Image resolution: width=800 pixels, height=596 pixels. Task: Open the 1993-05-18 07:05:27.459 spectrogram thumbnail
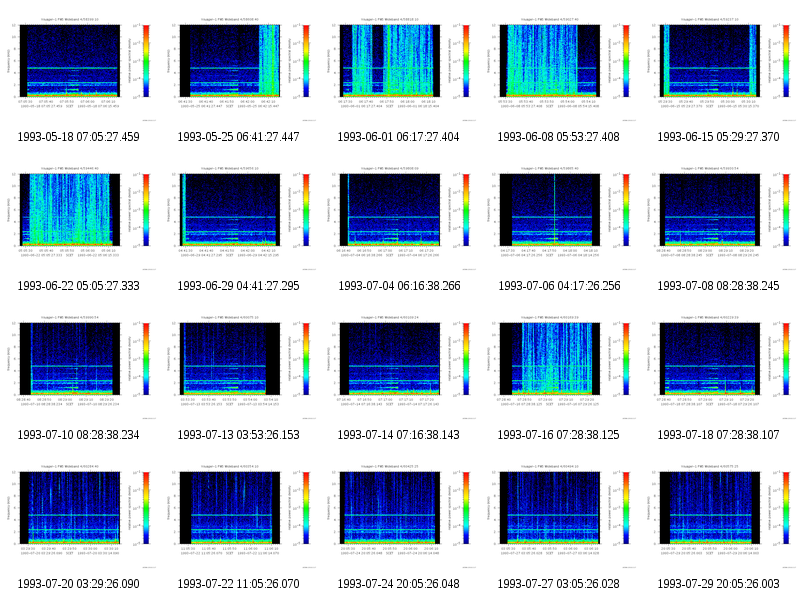click(79, 69)
